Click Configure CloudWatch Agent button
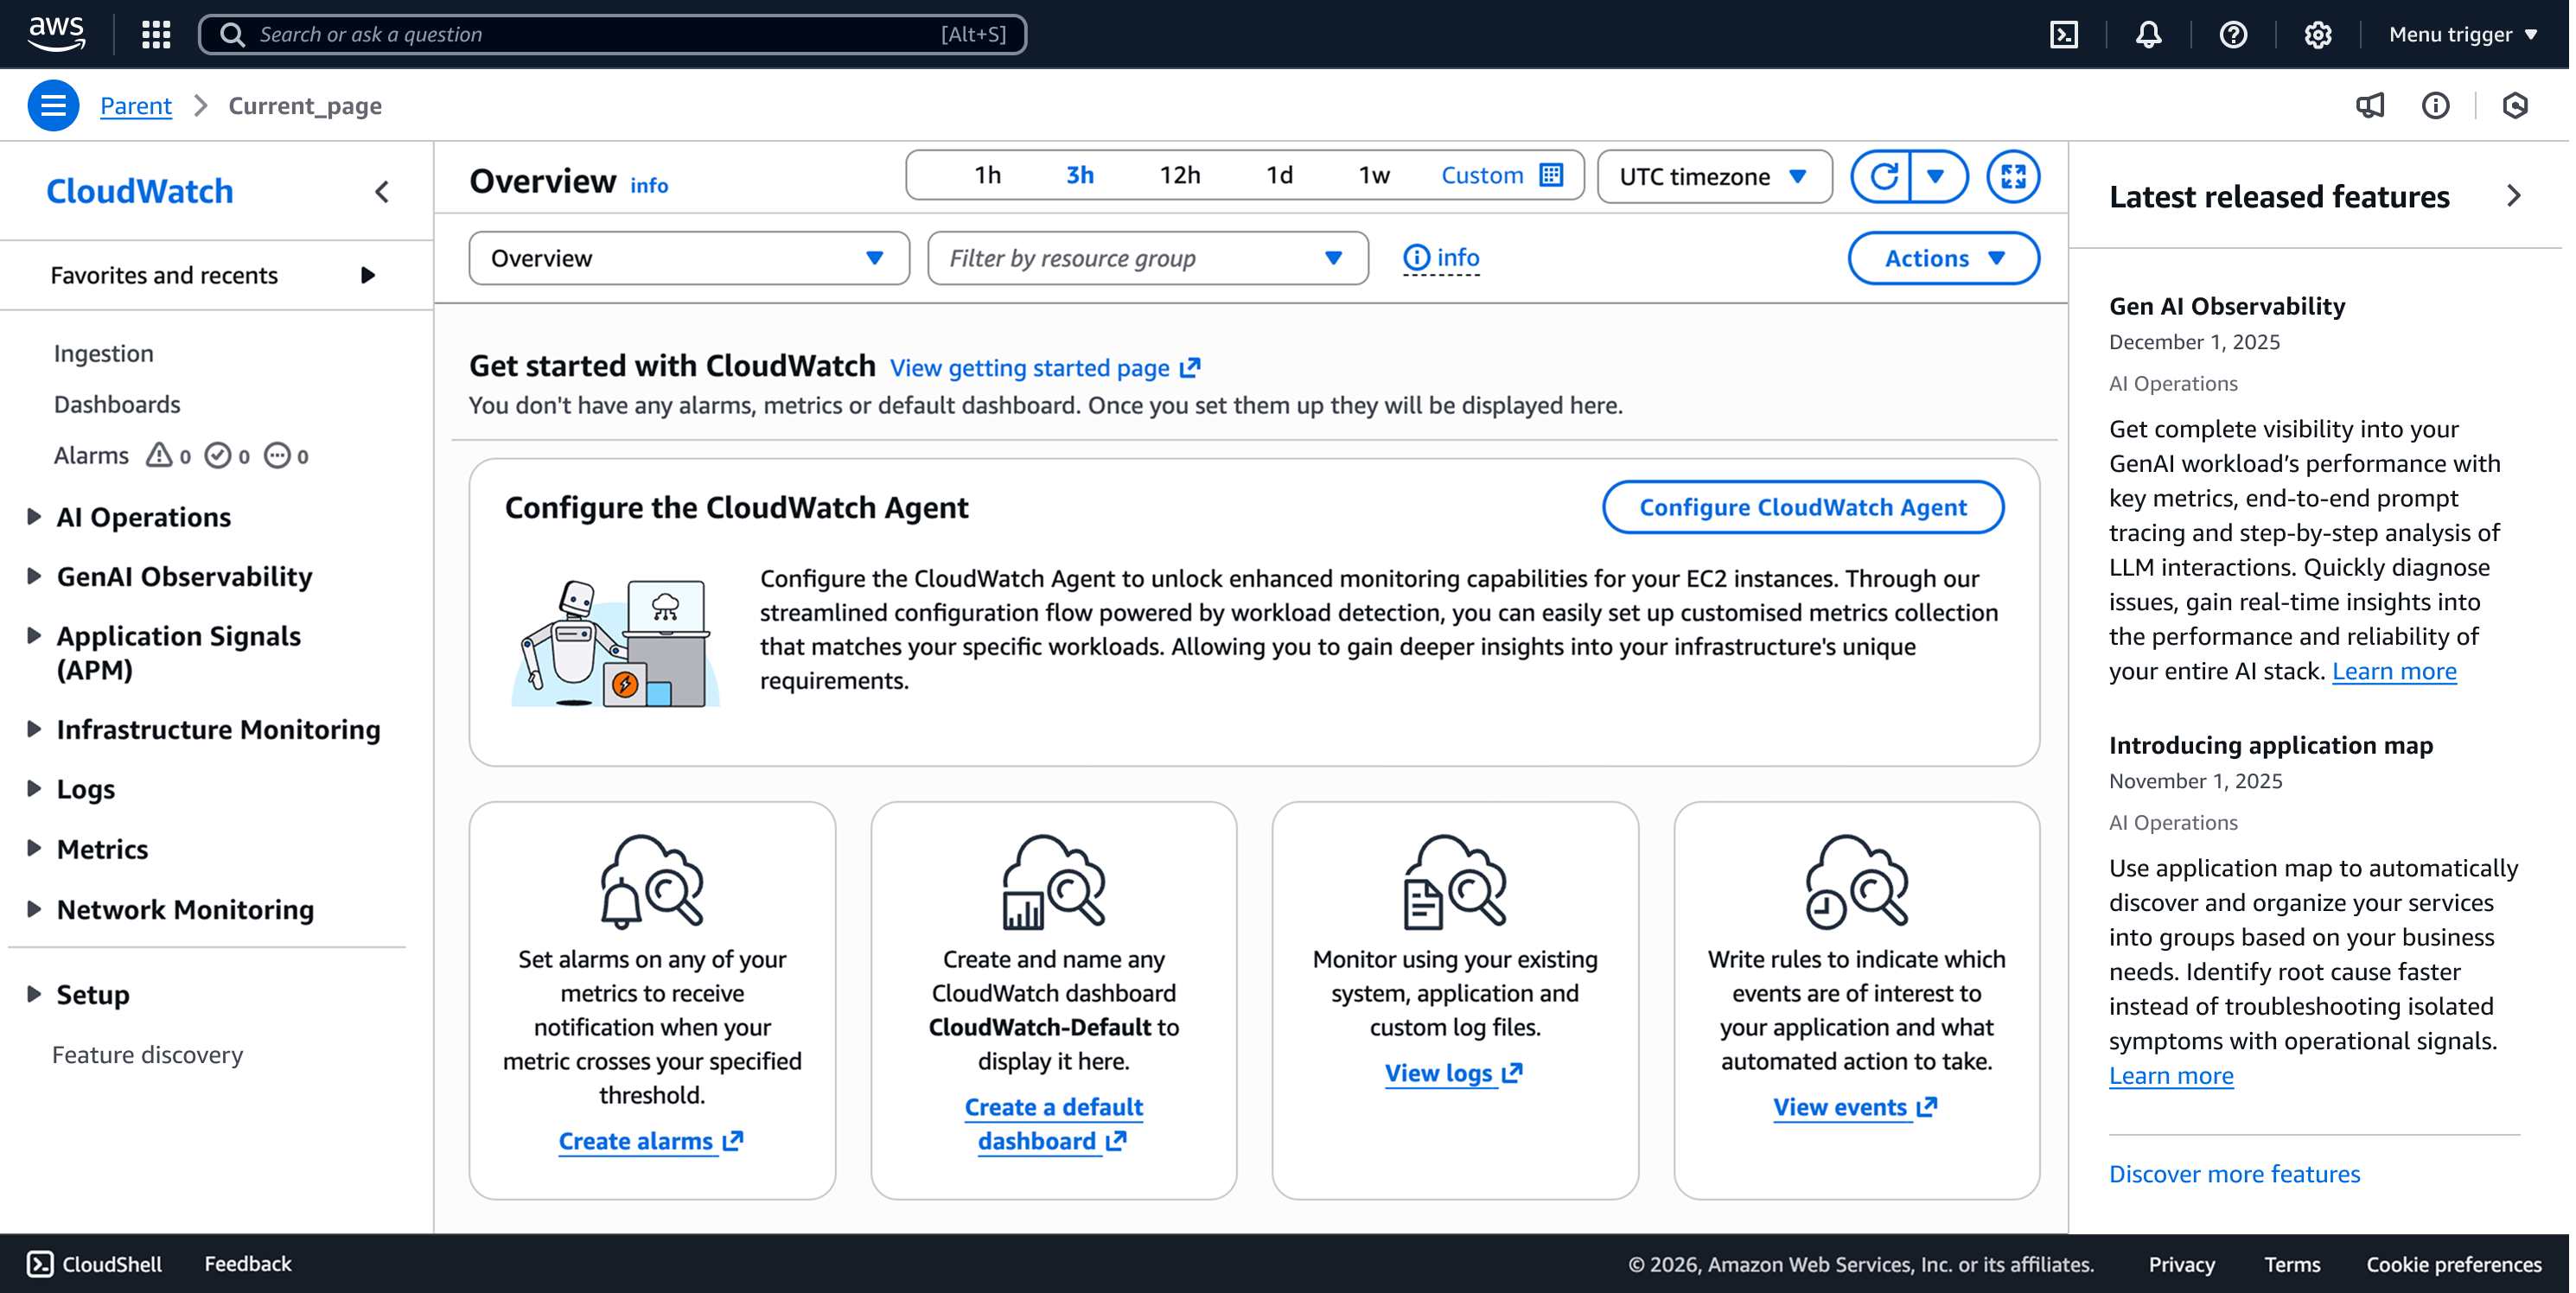Screen dimensions: 2576x1293 click(x=1802, y=507)
